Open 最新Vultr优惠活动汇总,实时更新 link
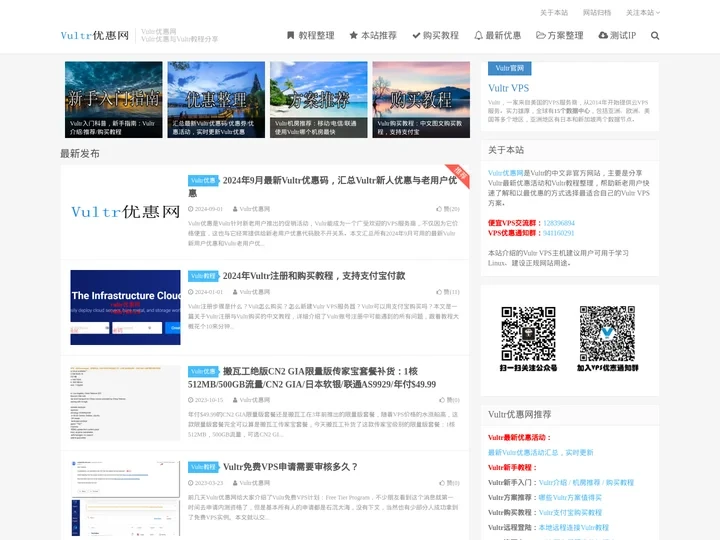This screenshot has width=720, height=540. [540, 453]
